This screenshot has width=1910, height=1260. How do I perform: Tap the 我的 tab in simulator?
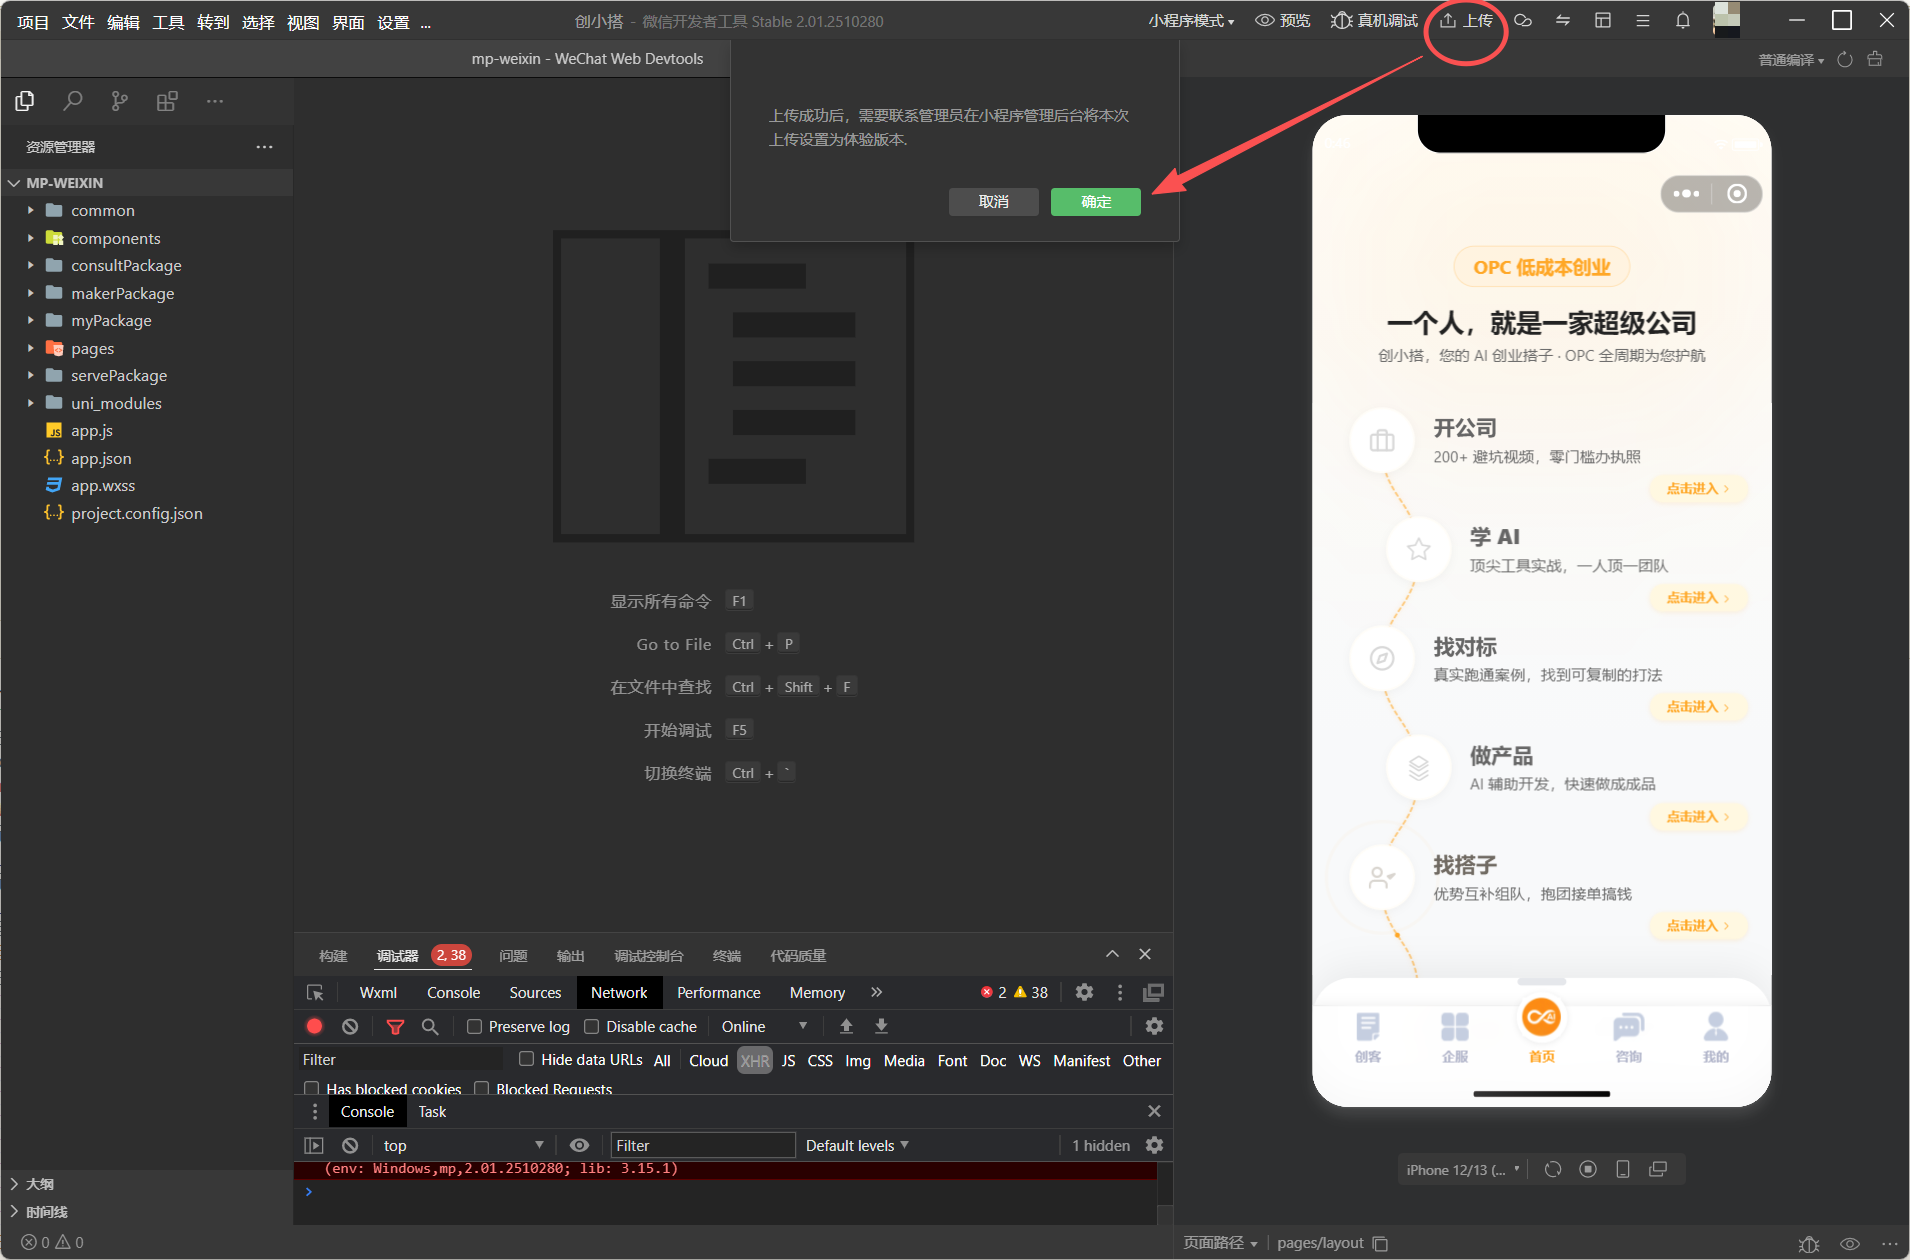(x=1715, y=1036)
